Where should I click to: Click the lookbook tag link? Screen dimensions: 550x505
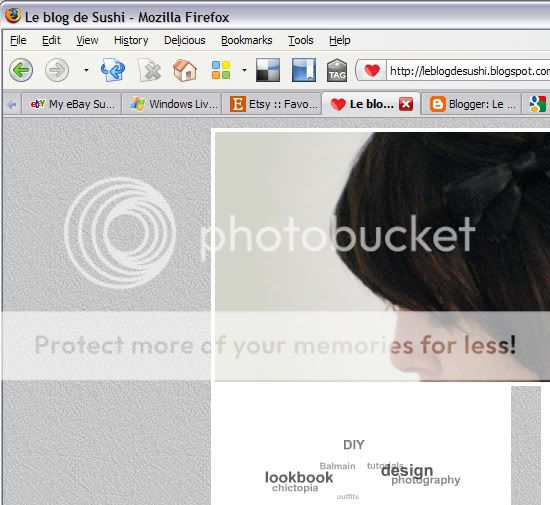tap(299, 477)
